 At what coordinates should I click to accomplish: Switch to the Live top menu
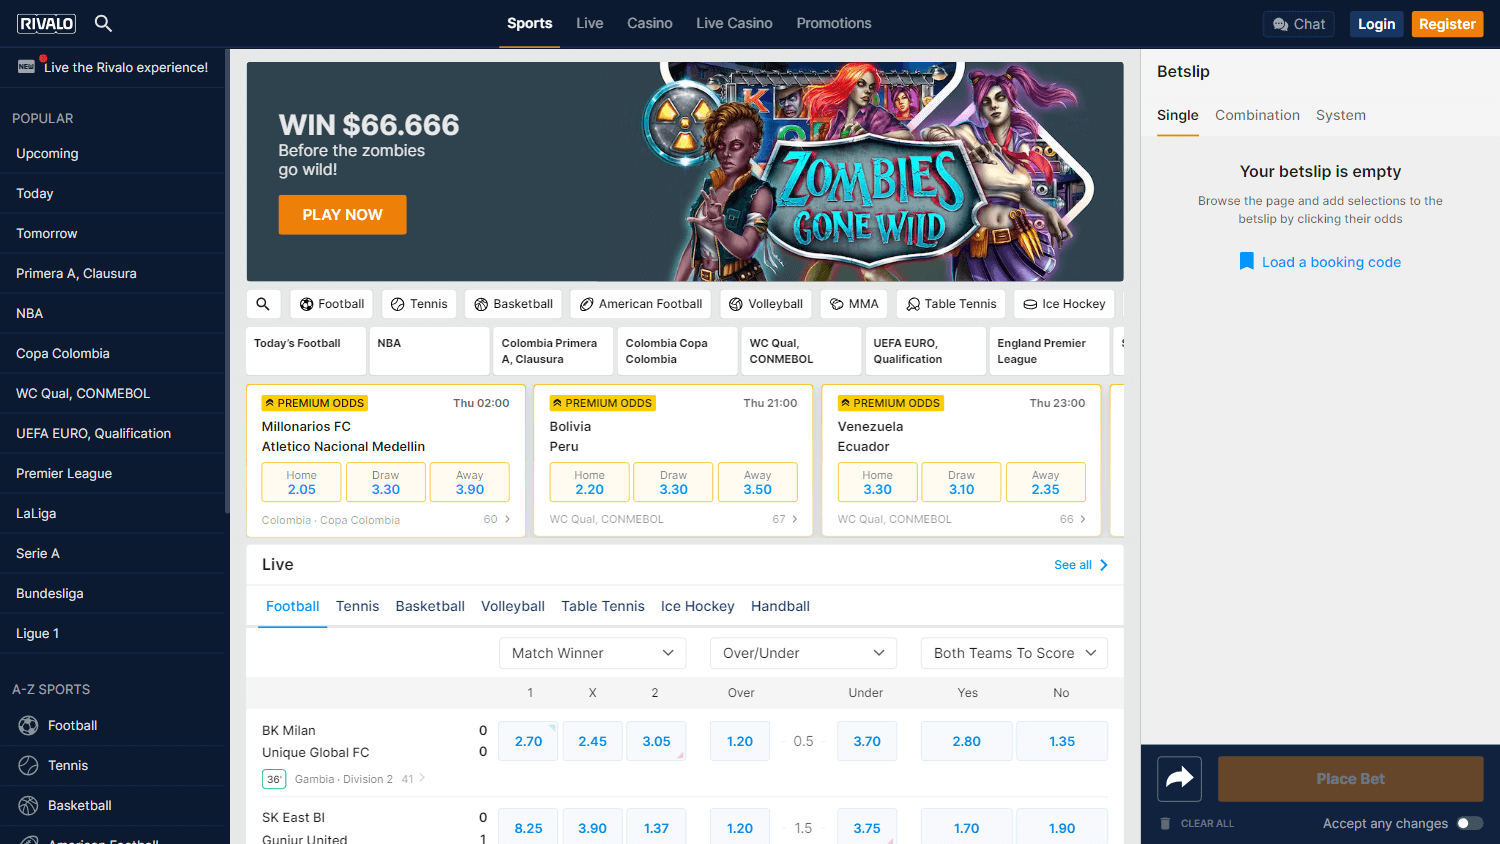[590, 23]
